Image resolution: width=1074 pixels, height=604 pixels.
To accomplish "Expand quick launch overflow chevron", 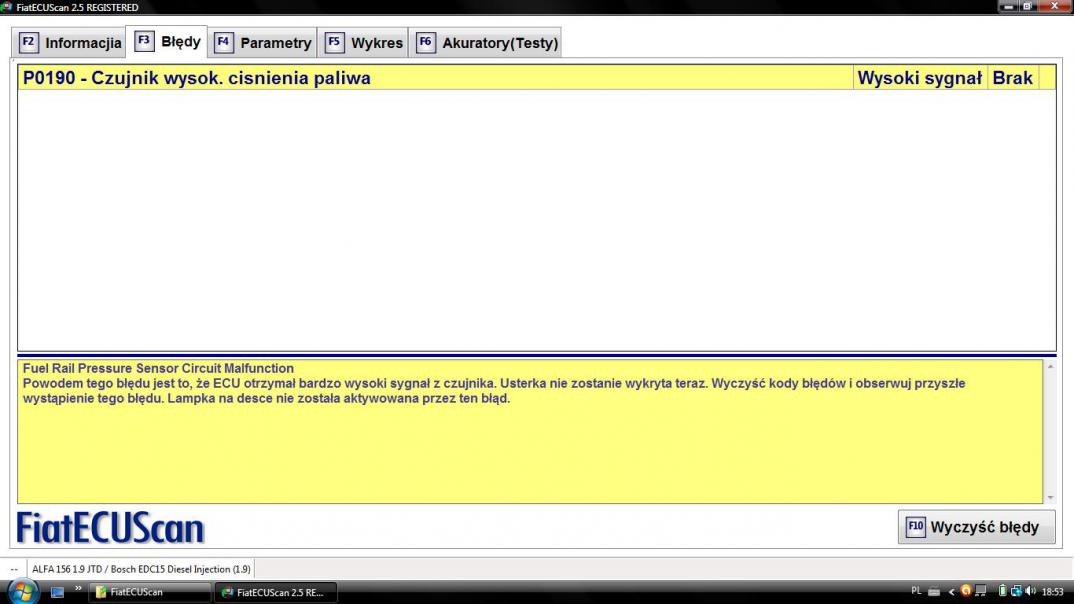I will (x=78, y=588).
